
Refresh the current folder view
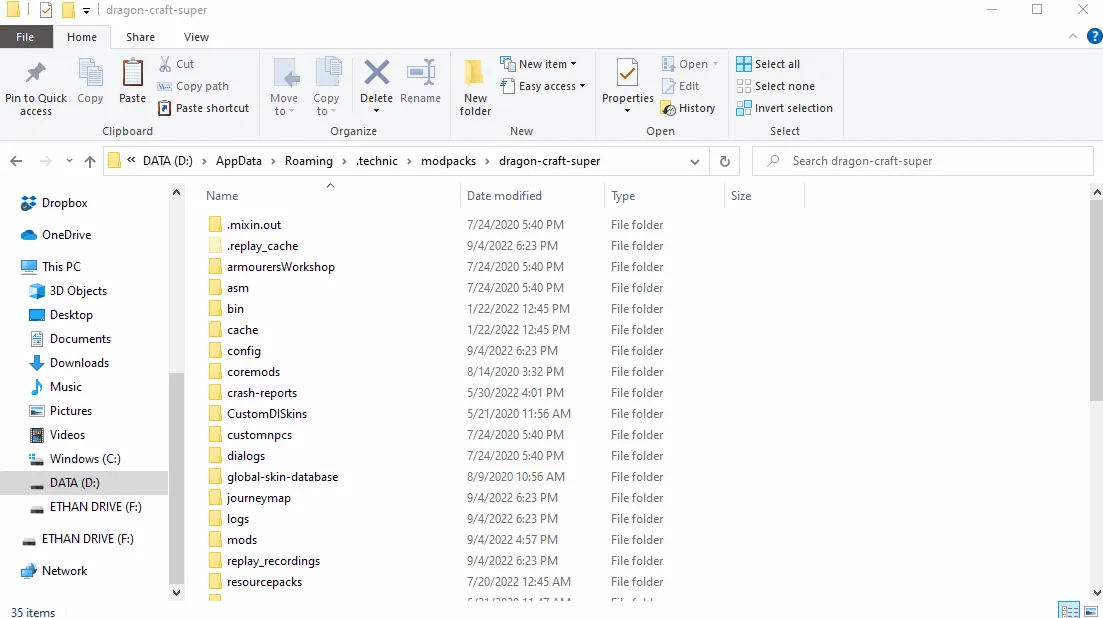pos(725,161)
